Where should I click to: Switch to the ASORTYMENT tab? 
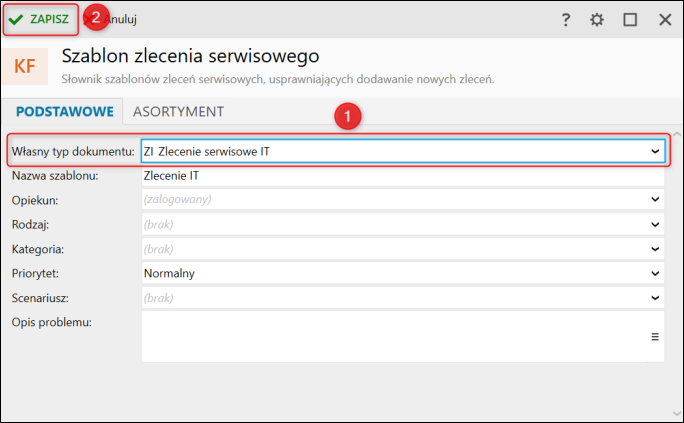(178, 112)
